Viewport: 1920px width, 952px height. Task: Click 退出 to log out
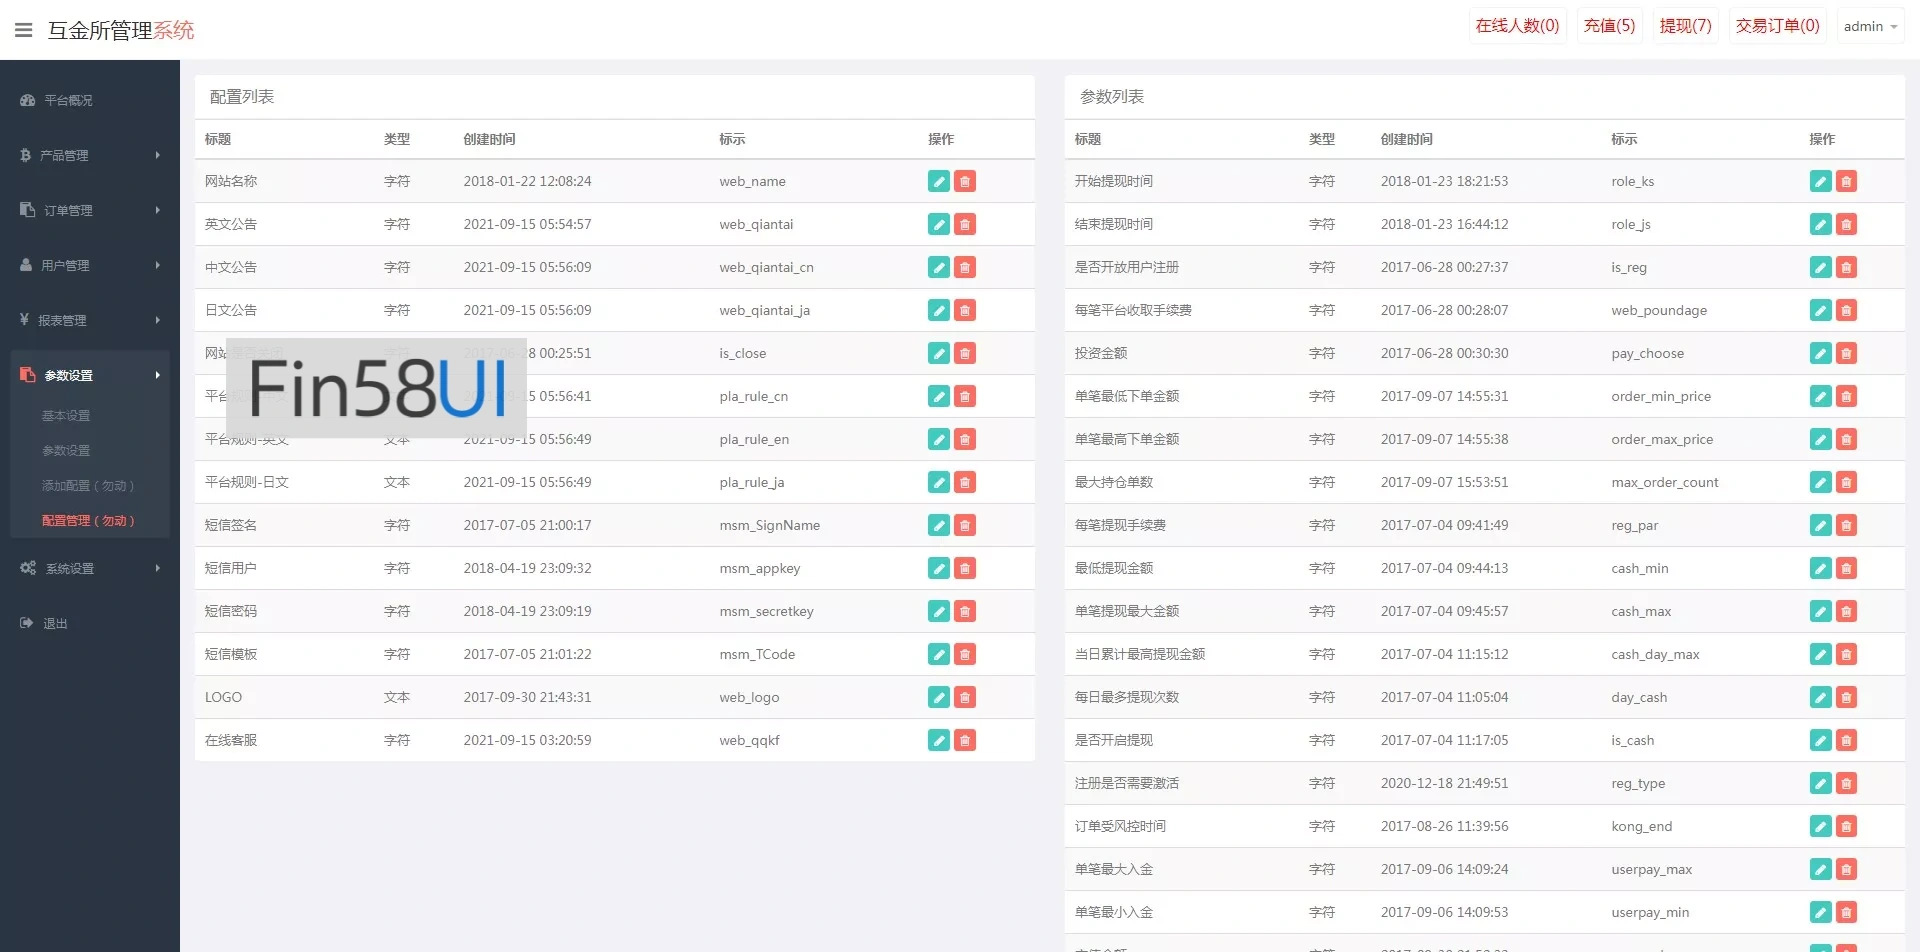point(54,622)
